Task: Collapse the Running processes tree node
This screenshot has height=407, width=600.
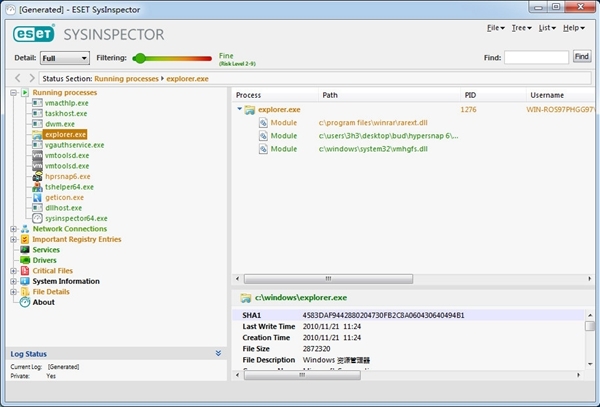Action: [x=13, y=93]
